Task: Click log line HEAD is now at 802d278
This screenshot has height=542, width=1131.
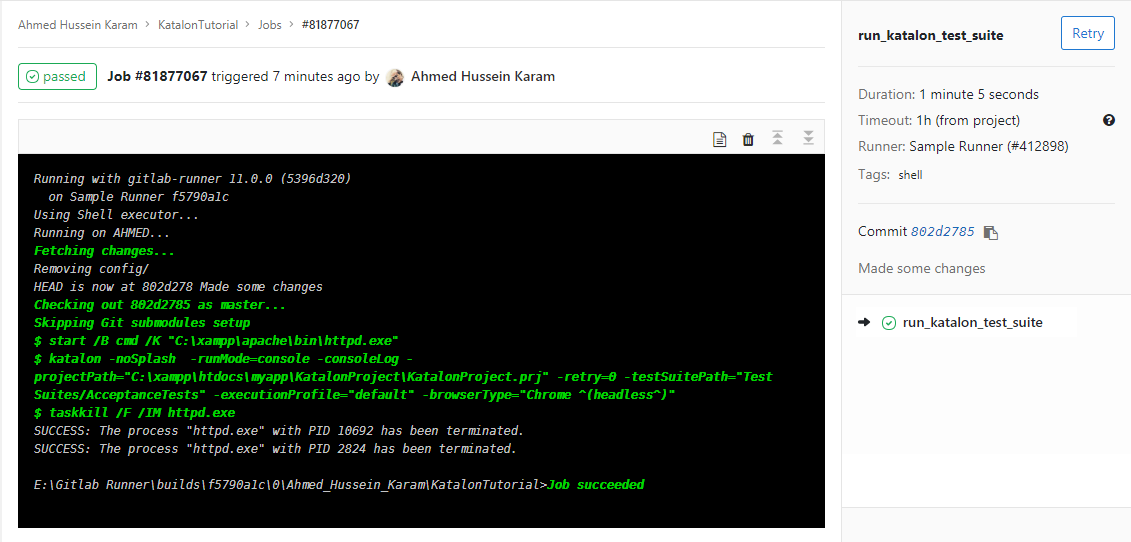Action: click(x=178, y=287)
